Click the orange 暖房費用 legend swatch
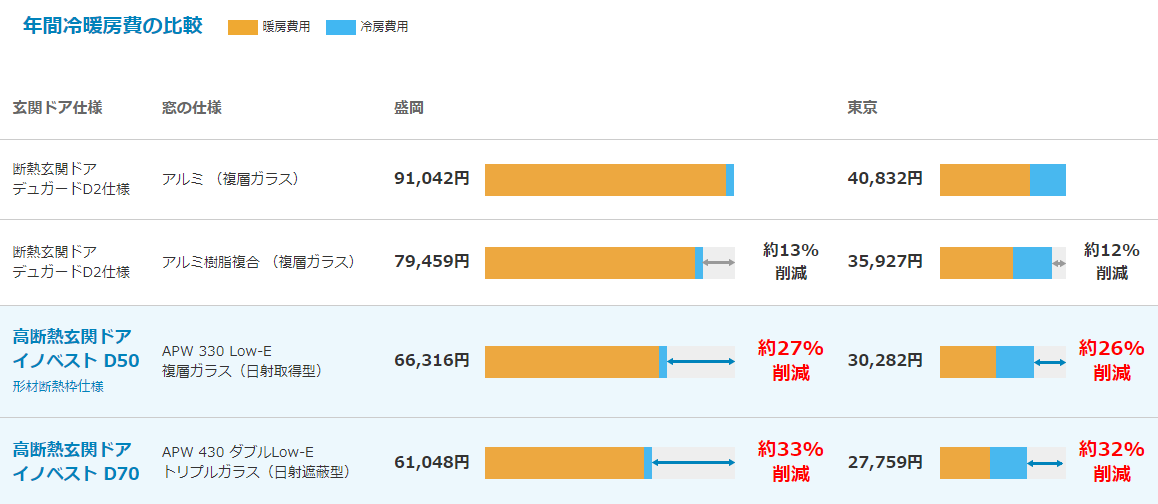The image size is (1158, 504). (x=242, y=27)
